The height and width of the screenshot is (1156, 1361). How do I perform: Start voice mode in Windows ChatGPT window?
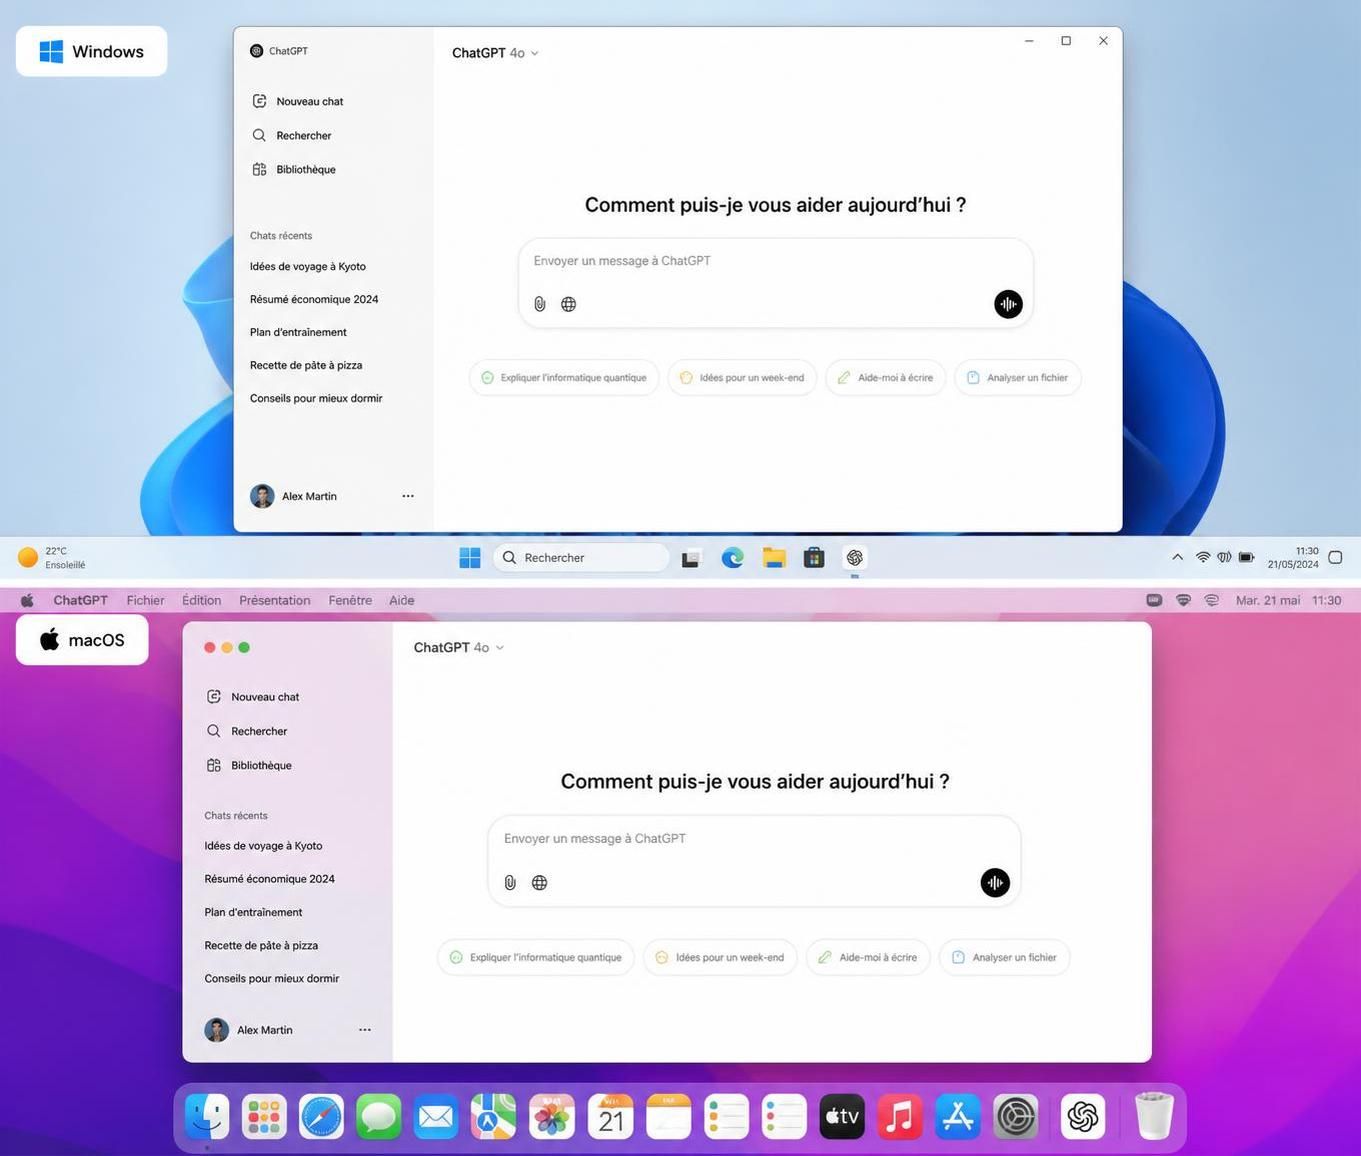coord(1008,304)
